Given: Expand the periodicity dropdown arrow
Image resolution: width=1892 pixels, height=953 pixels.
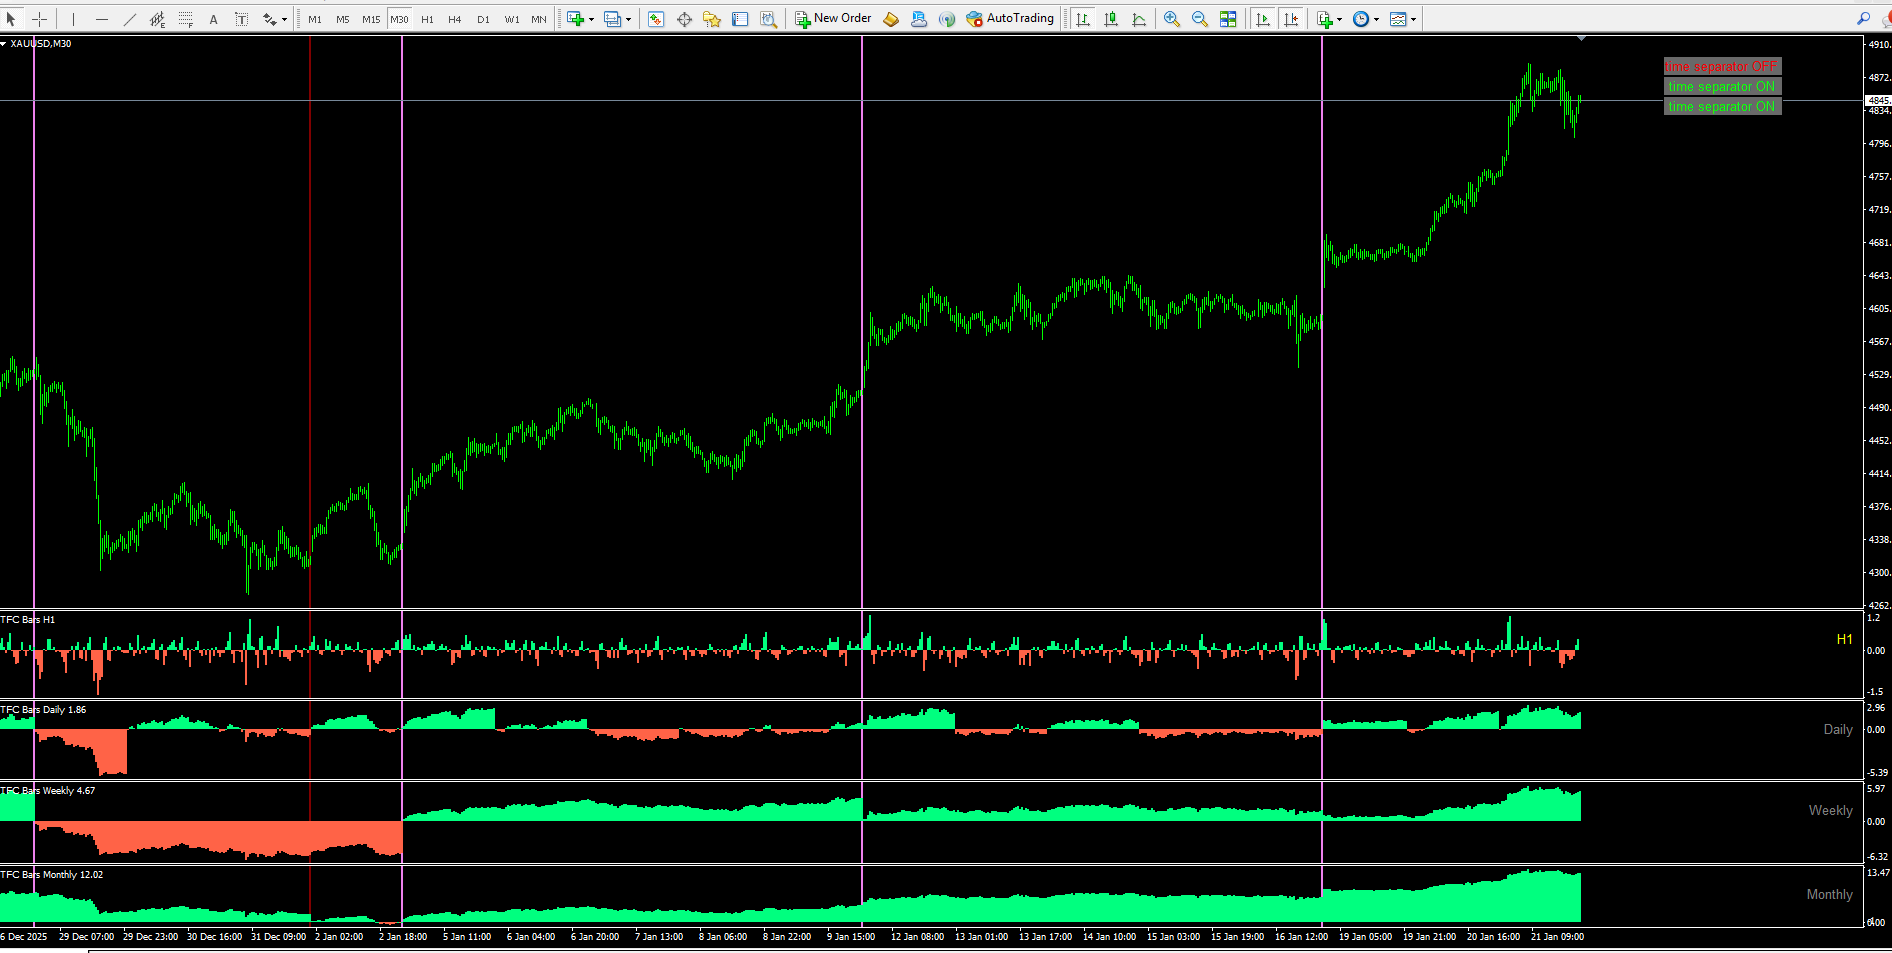Looking at the screenshot, I should 1377,19.
